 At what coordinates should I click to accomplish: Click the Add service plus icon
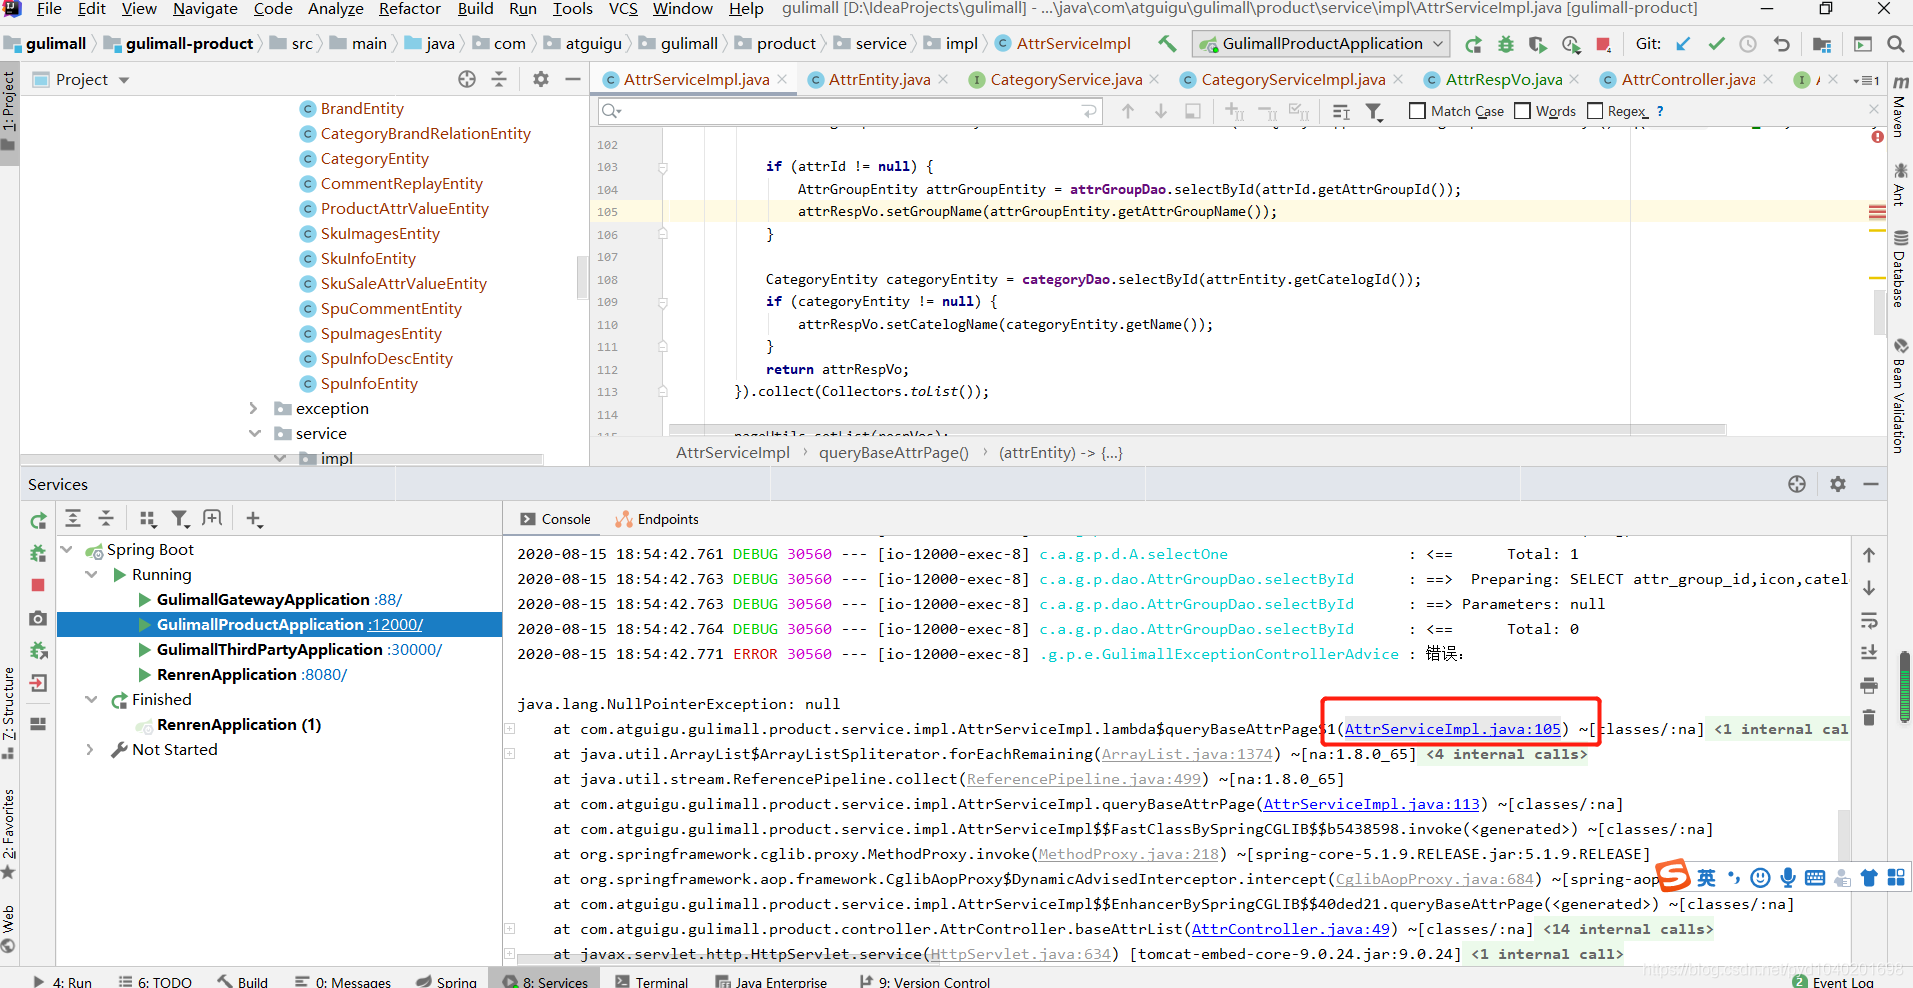pos(254,518)
